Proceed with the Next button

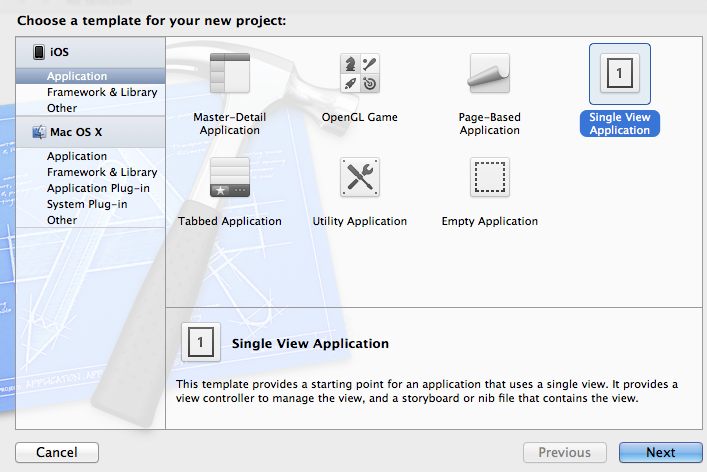661,452
